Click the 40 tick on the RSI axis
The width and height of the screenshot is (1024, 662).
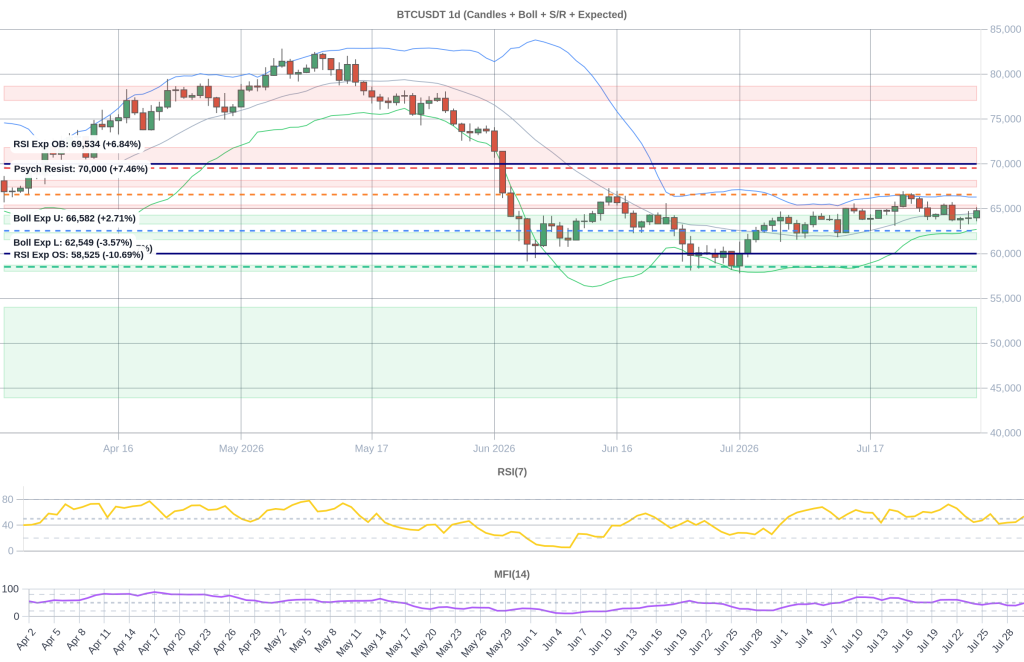[x=8, y=525]
